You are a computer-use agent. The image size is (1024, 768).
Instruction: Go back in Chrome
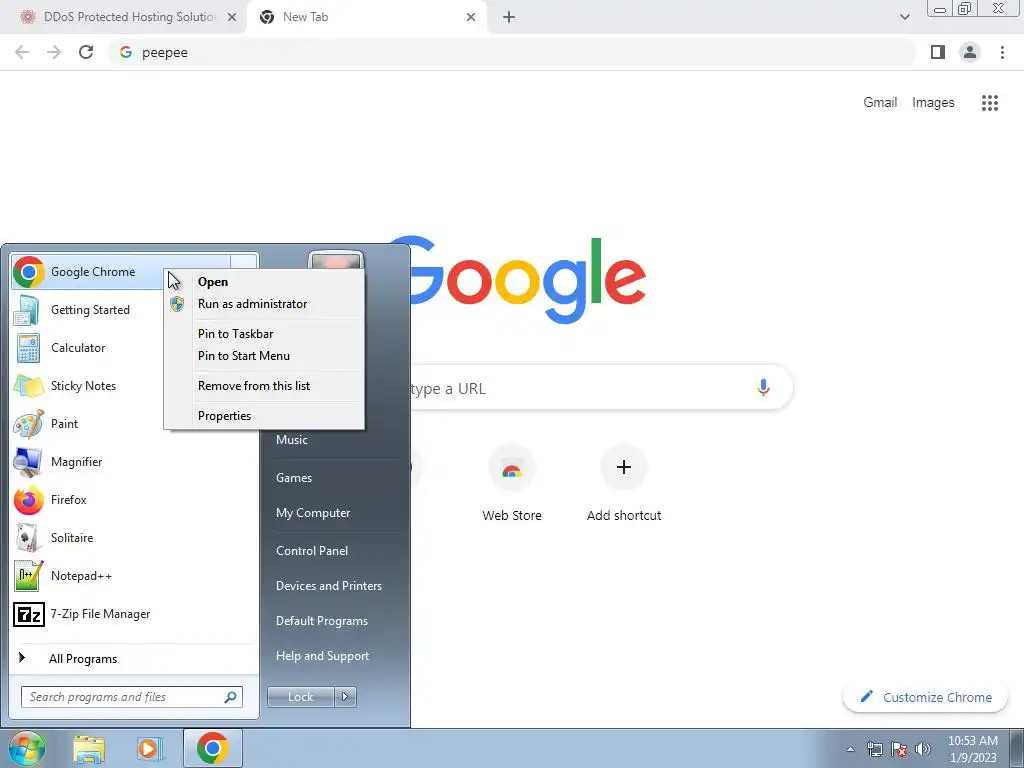22,52
